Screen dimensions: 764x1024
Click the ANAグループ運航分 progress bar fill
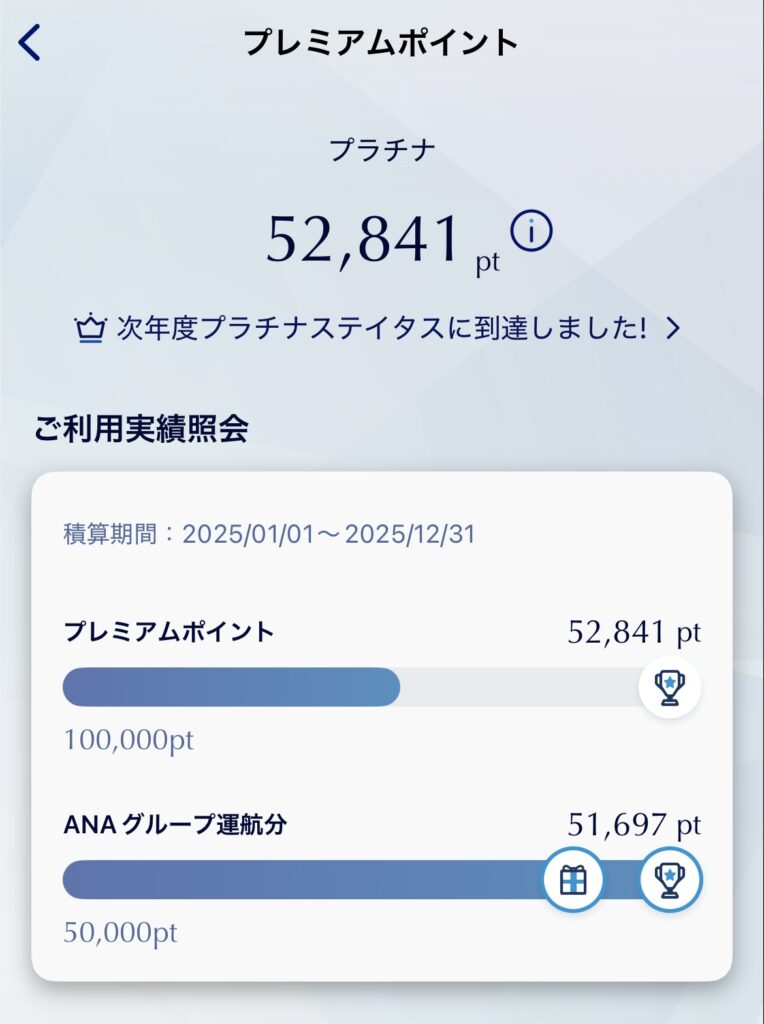tap(300, 880)
